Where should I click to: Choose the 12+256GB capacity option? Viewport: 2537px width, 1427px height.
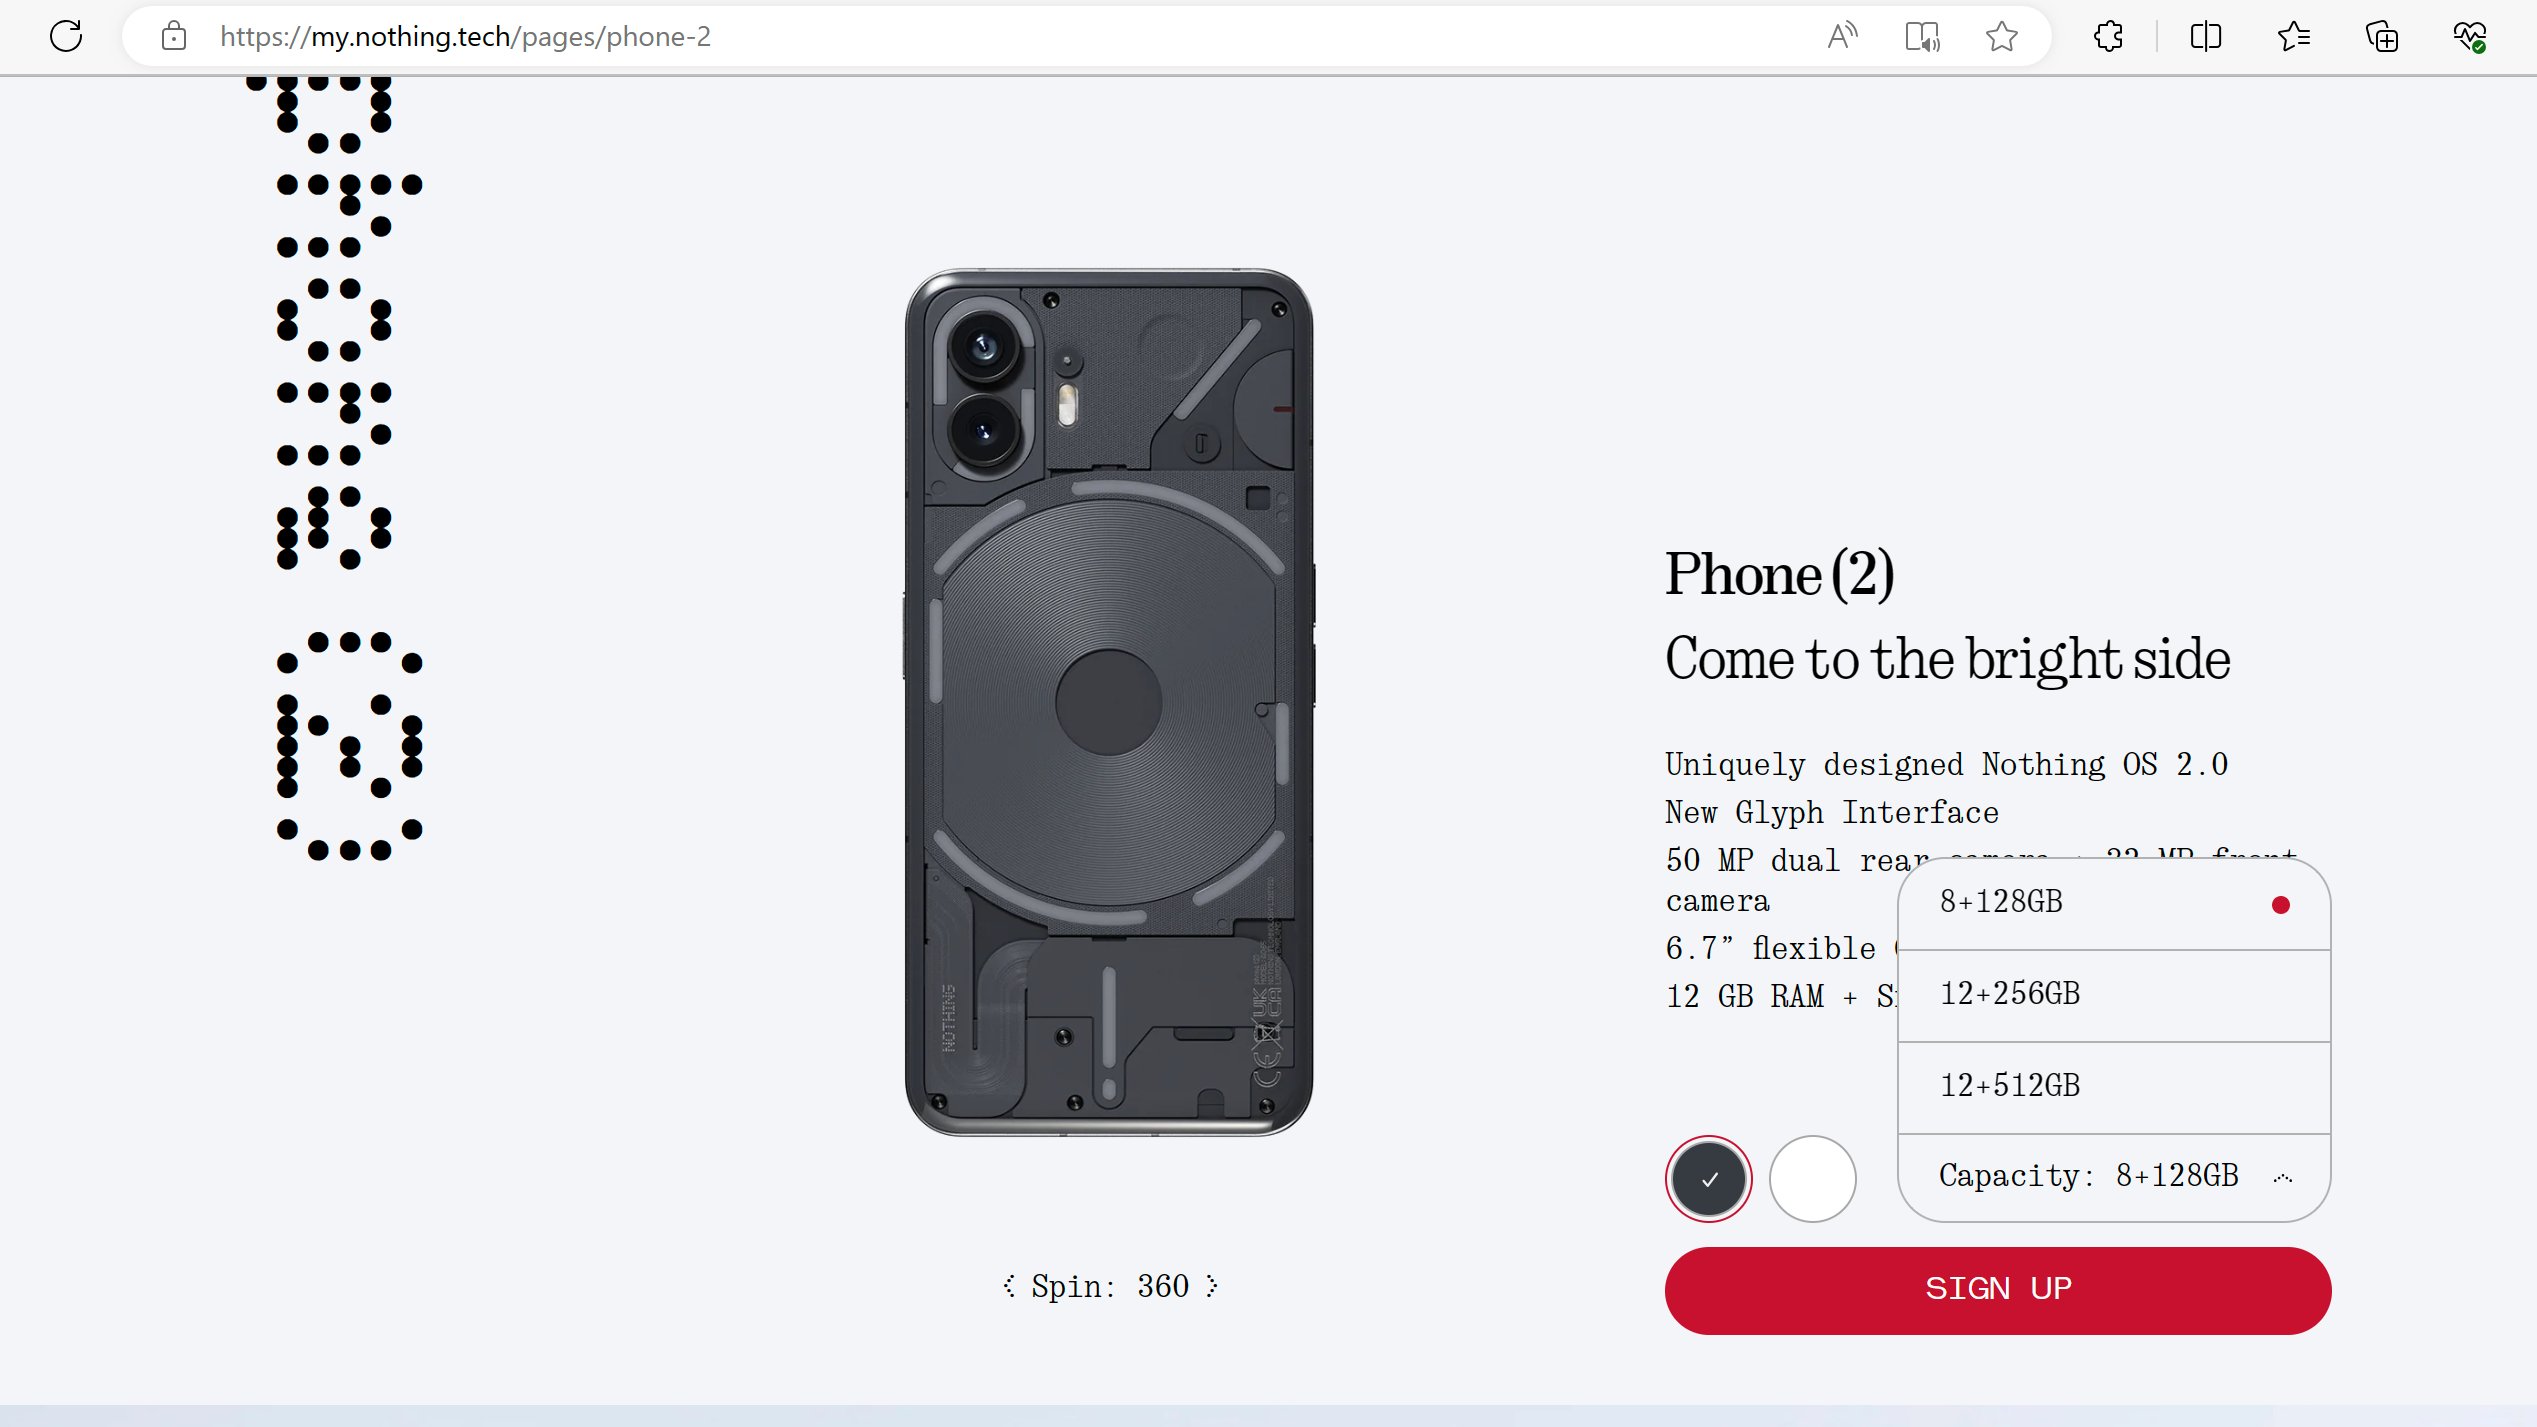click(x=2114, y=995)
